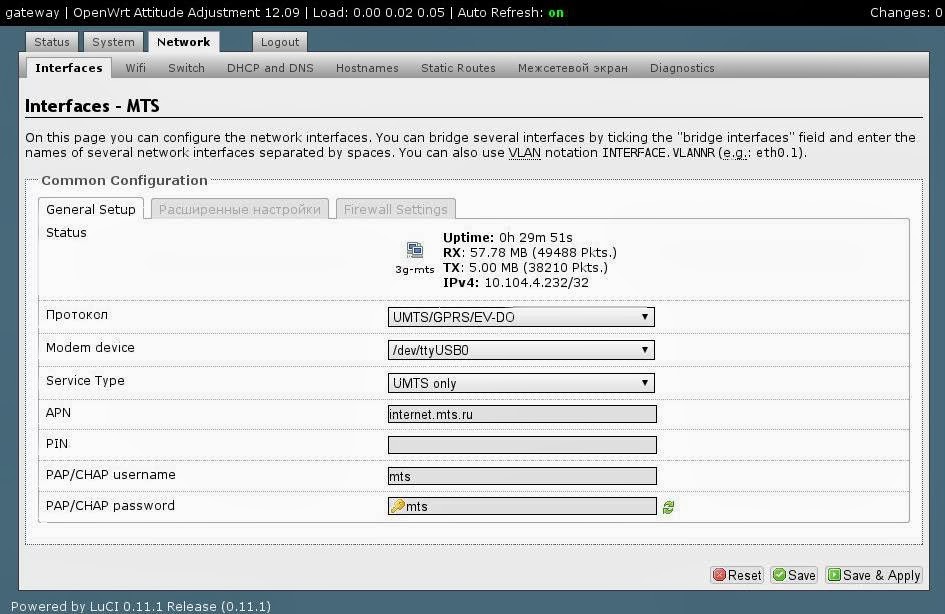Open the Switch subtab
Screen dimensions: 945x614
(x=186, y=68)
